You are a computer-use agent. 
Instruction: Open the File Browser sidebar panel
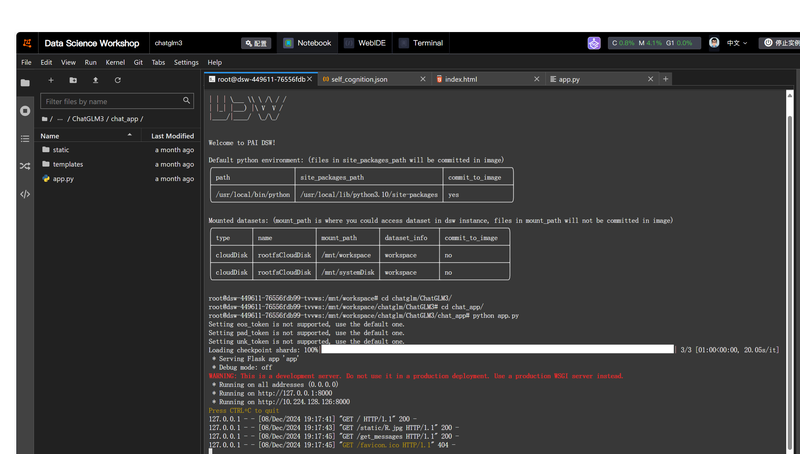tap(25, 83)
